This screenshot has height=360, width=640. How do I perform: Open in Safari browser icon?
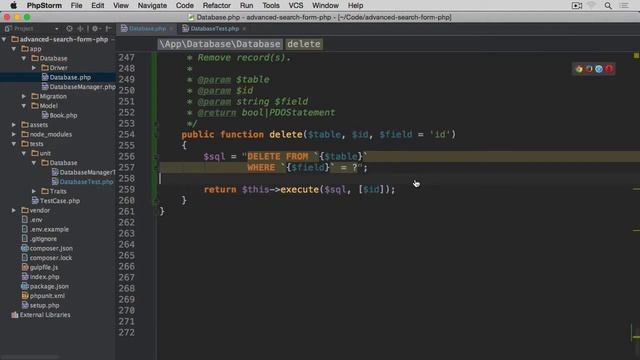tap(599, 69)
